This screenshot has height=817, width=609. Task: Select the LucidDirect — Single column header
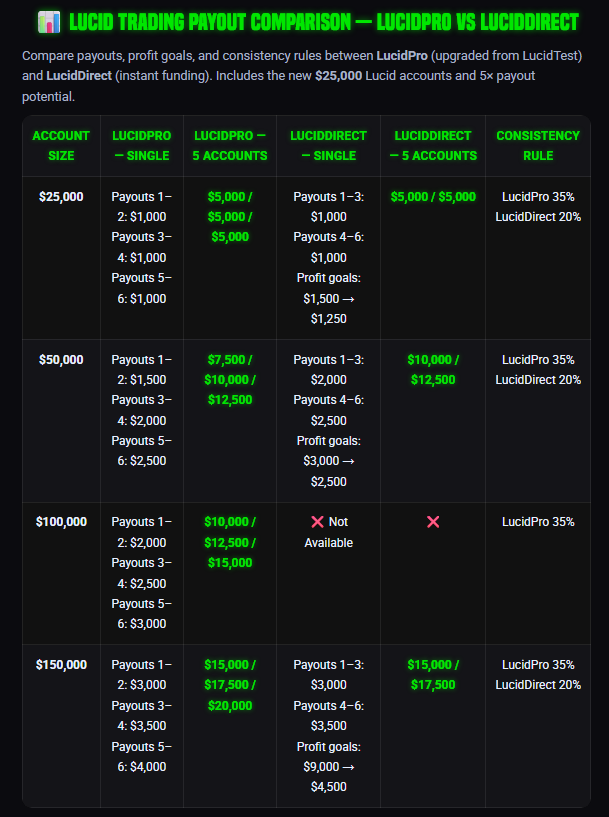point(328,146)
